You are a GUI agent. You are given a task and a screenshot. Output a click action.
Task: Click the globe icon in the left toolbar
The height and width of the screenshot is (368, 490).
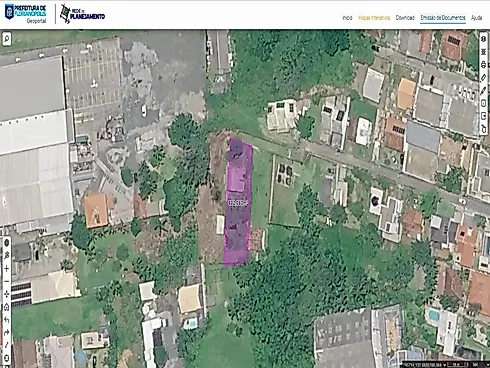[x=6, y=243]
